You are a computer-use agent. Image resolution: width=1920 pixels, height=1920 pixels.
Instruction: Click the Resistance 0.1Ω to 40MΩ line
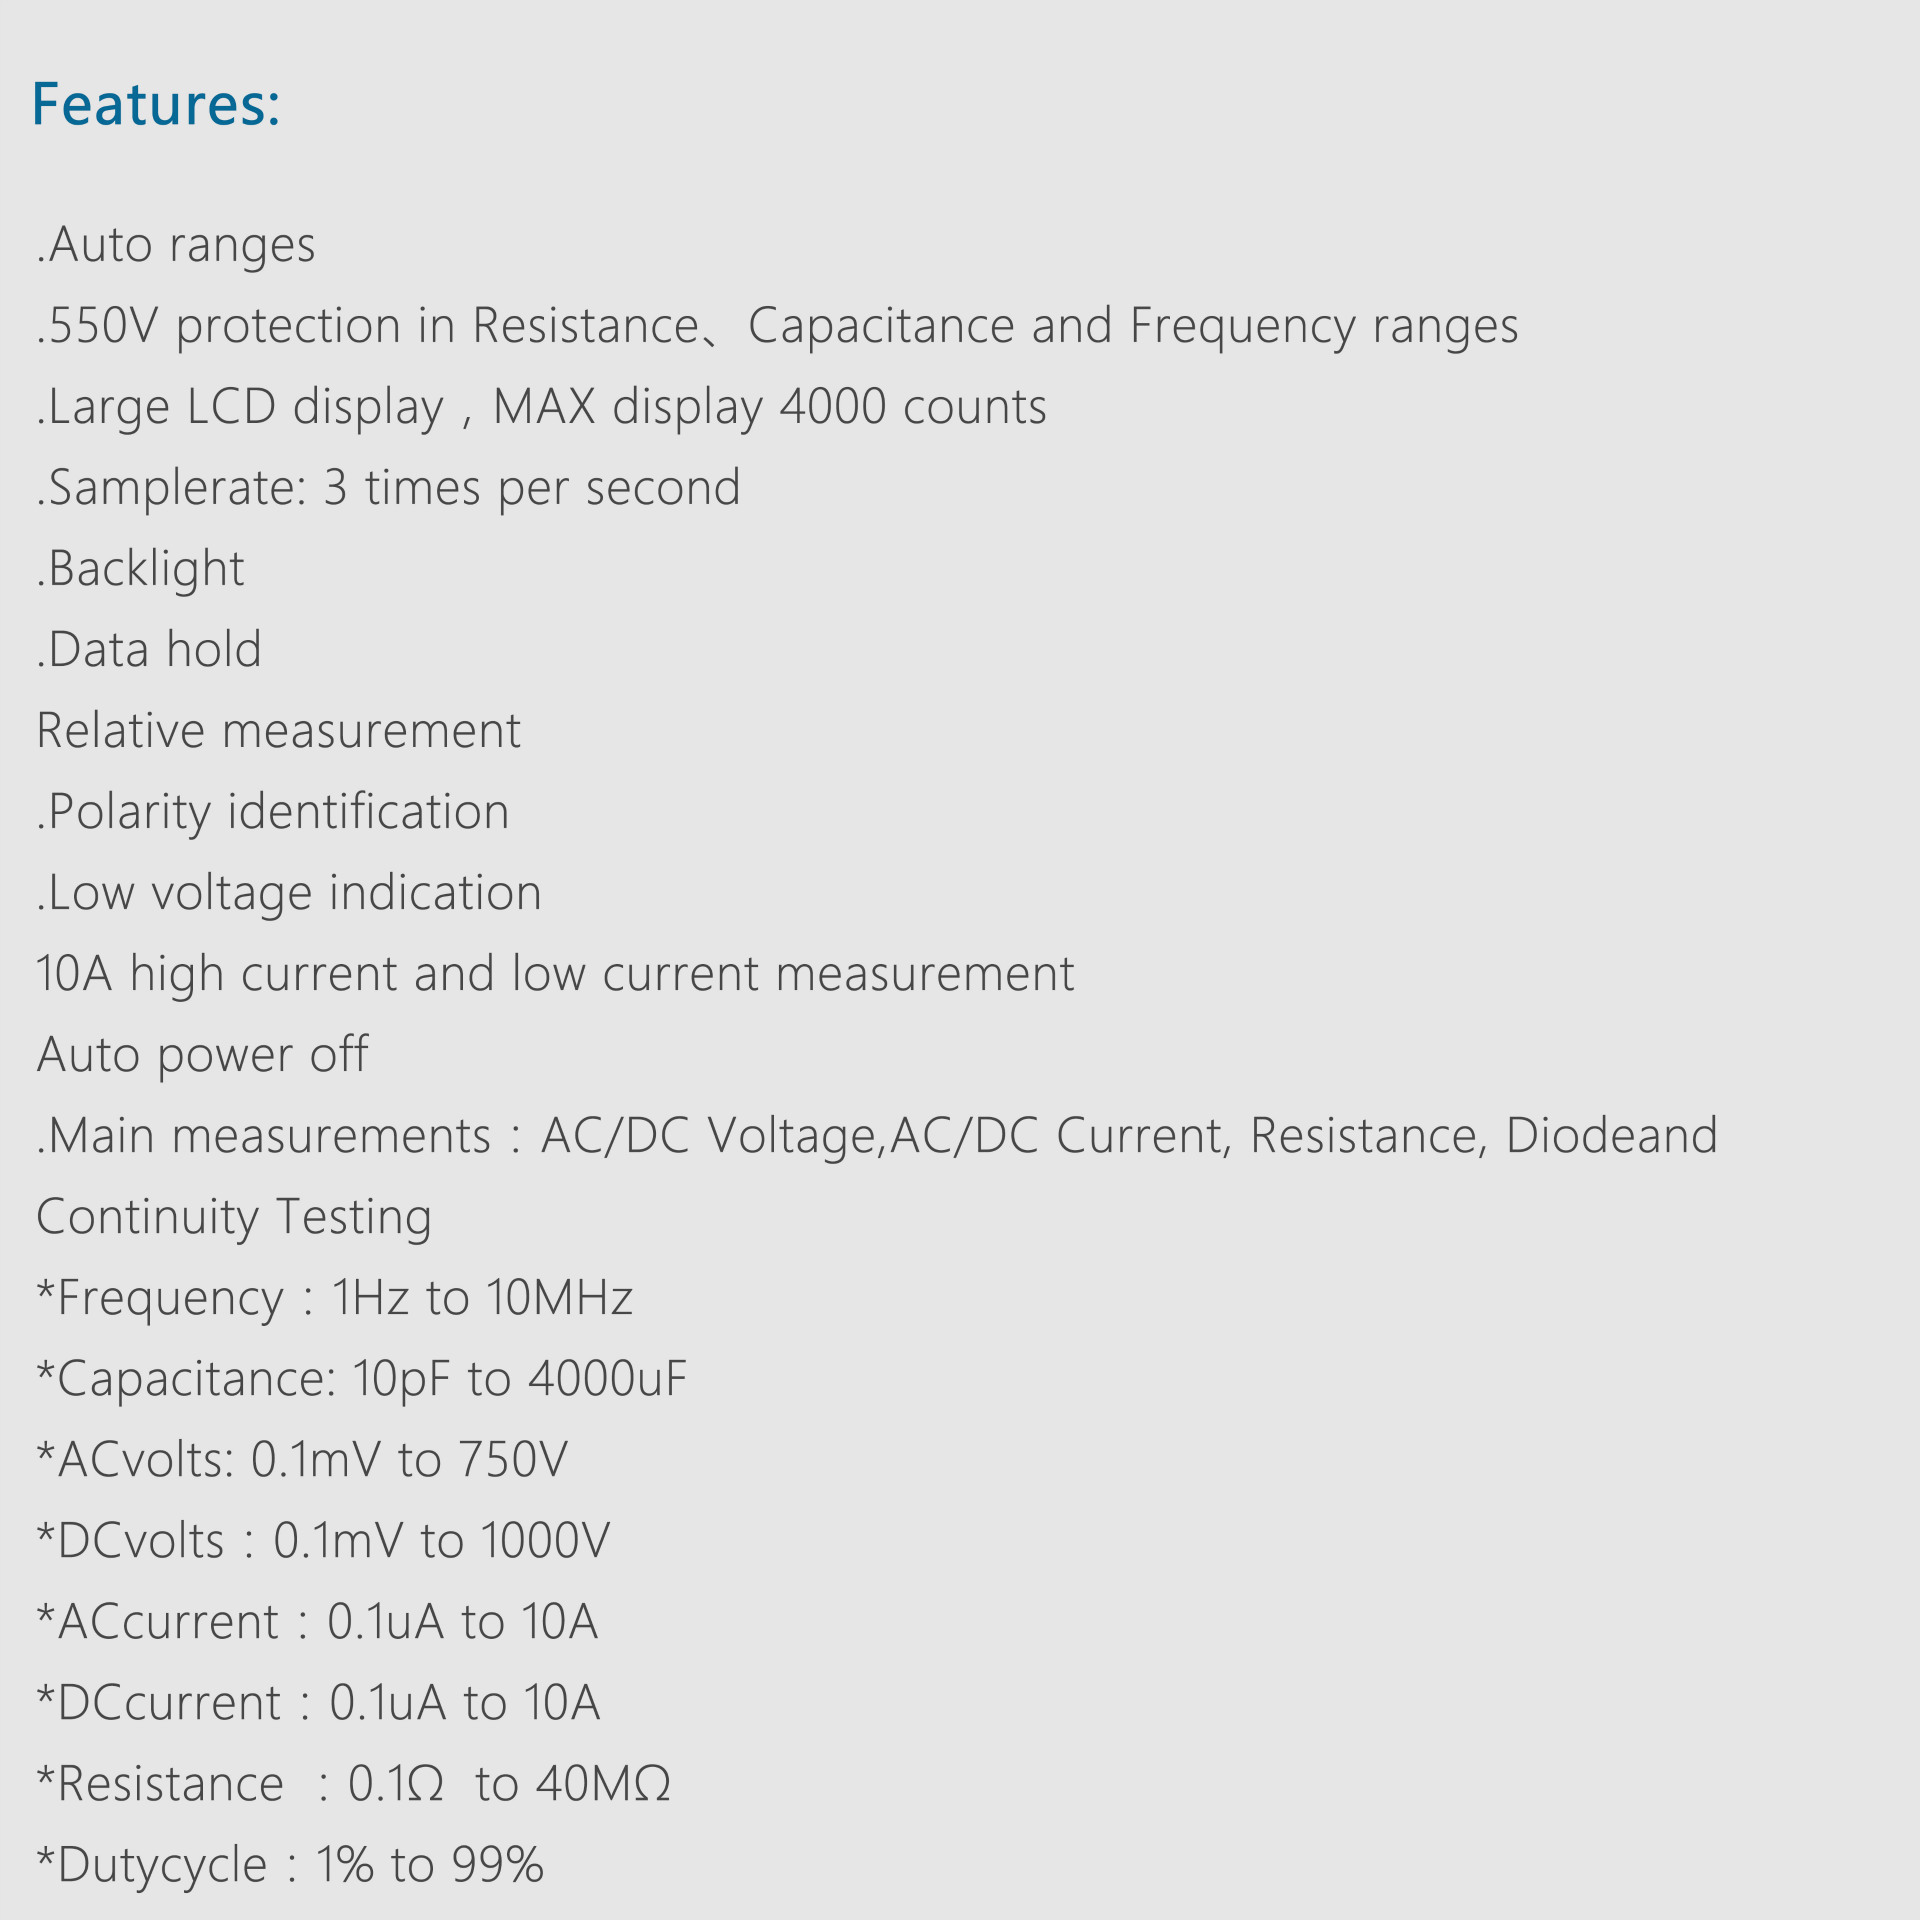tap(353, 1784)
